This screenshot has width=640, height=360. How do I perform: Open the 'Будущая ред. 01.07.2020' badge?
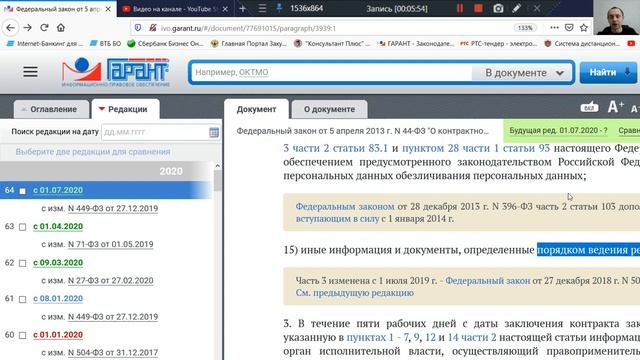(558, 131)
